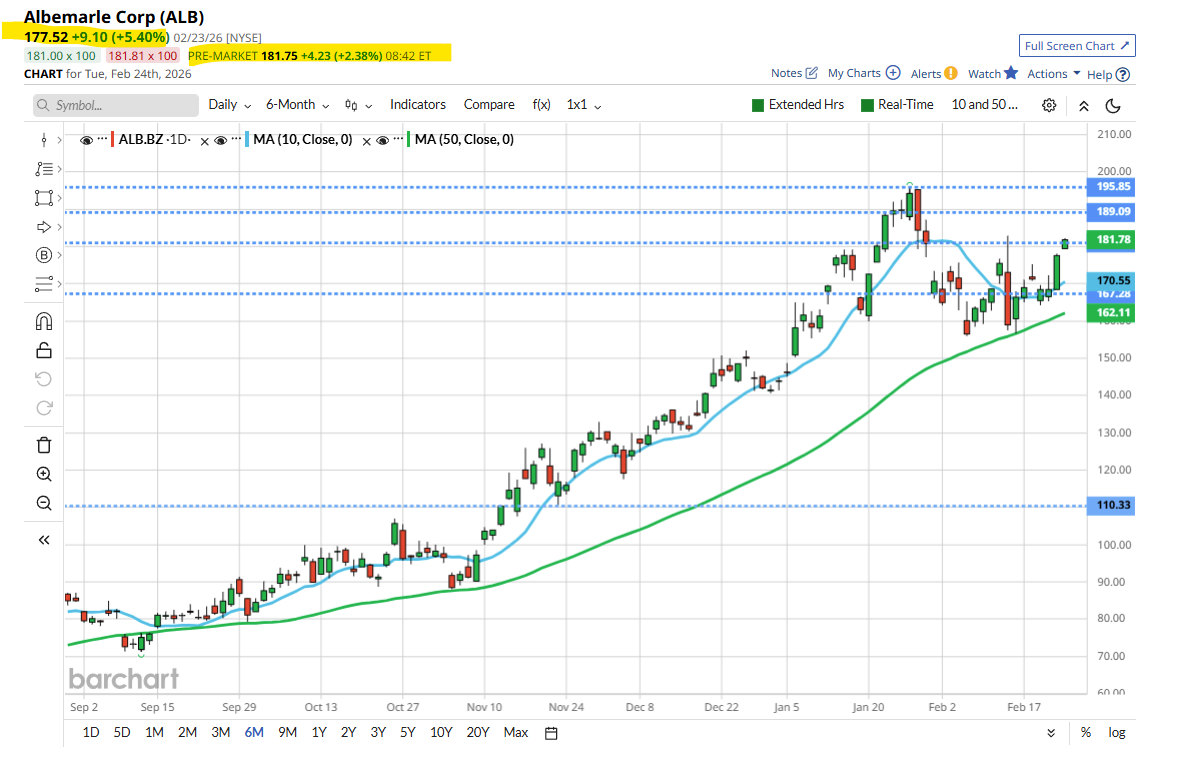Open the Alerts link
The image size is (1183, 770).
click(933, 73)
